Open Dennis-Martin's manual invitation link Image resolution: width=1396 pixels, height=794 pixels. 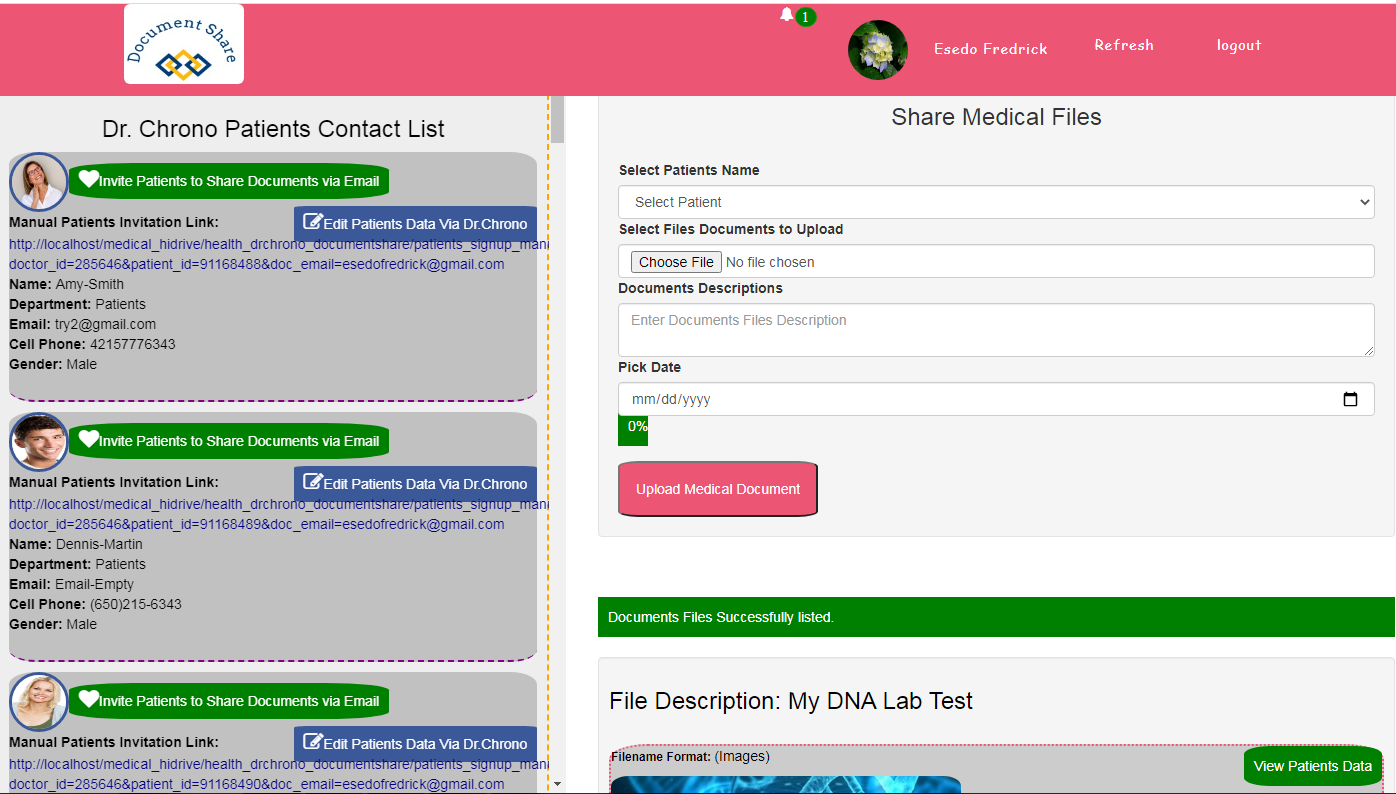[278, 514]
